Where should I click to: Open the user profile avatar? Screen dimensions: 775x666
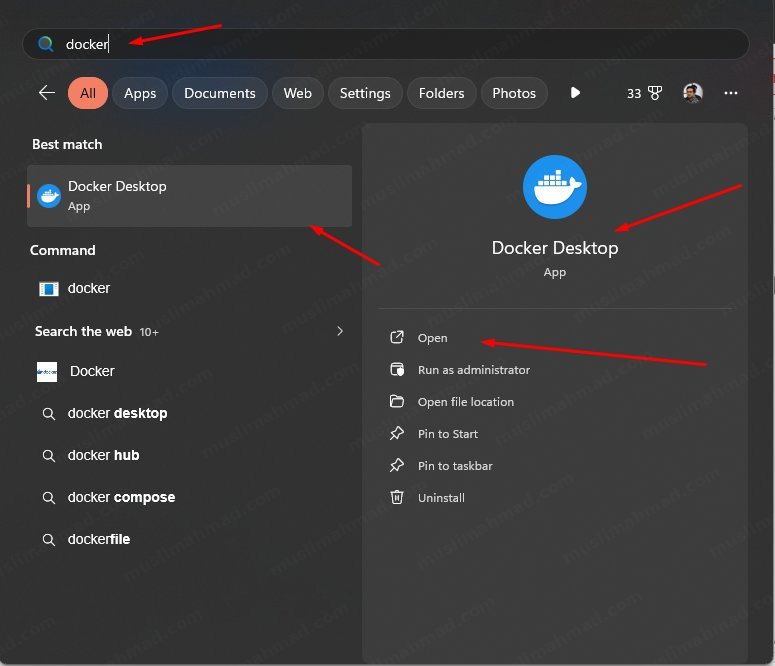[692, 93]
